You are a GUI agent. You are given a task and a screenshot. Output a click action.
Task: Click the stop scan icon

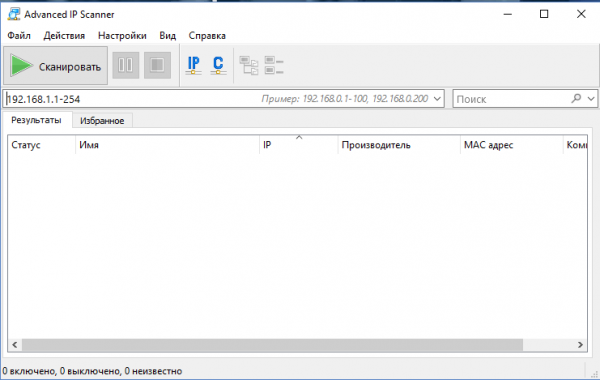click(x=157, y=65)
